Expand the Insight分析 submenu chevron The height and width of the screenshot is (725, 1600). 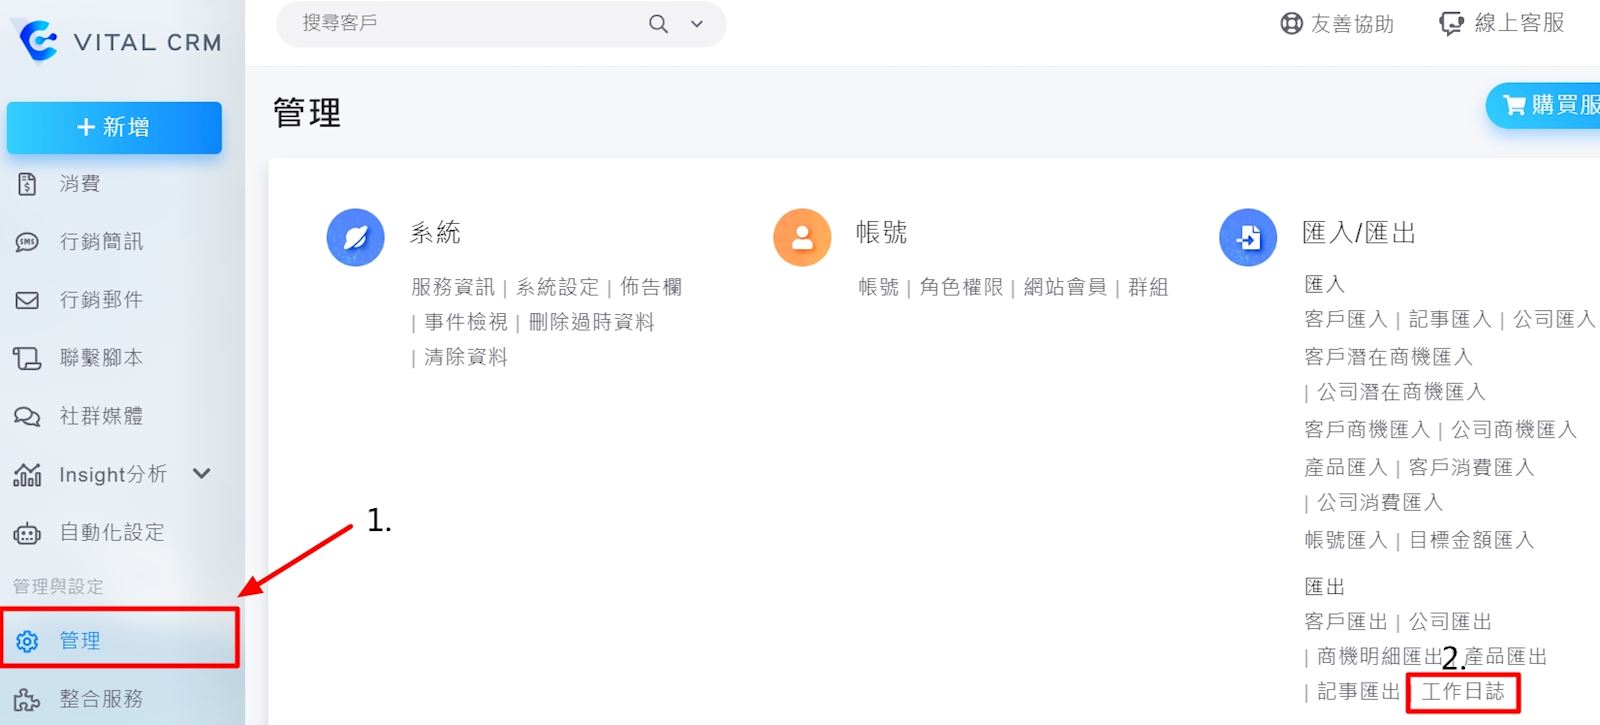point(201,474)
